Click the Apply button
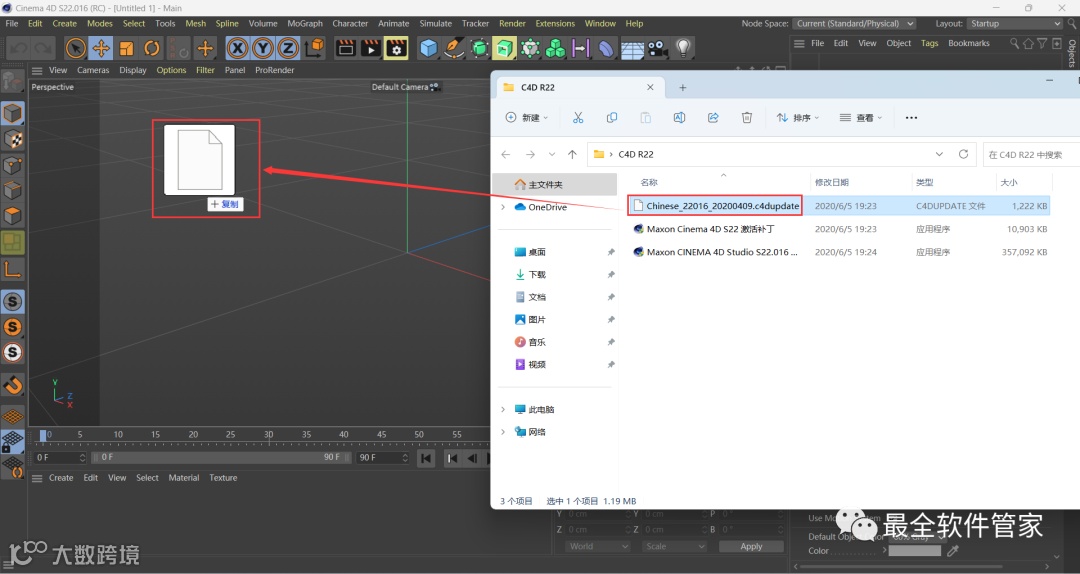 (x=751, y=546)
